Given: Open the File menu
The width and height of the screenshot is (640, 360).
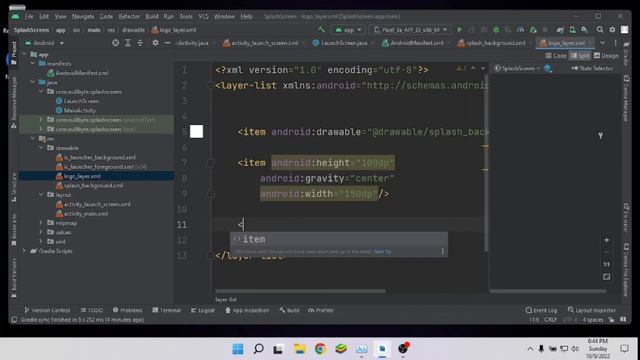Looking at the screenshot, I should pyautogui.click(x=29, y=16).
